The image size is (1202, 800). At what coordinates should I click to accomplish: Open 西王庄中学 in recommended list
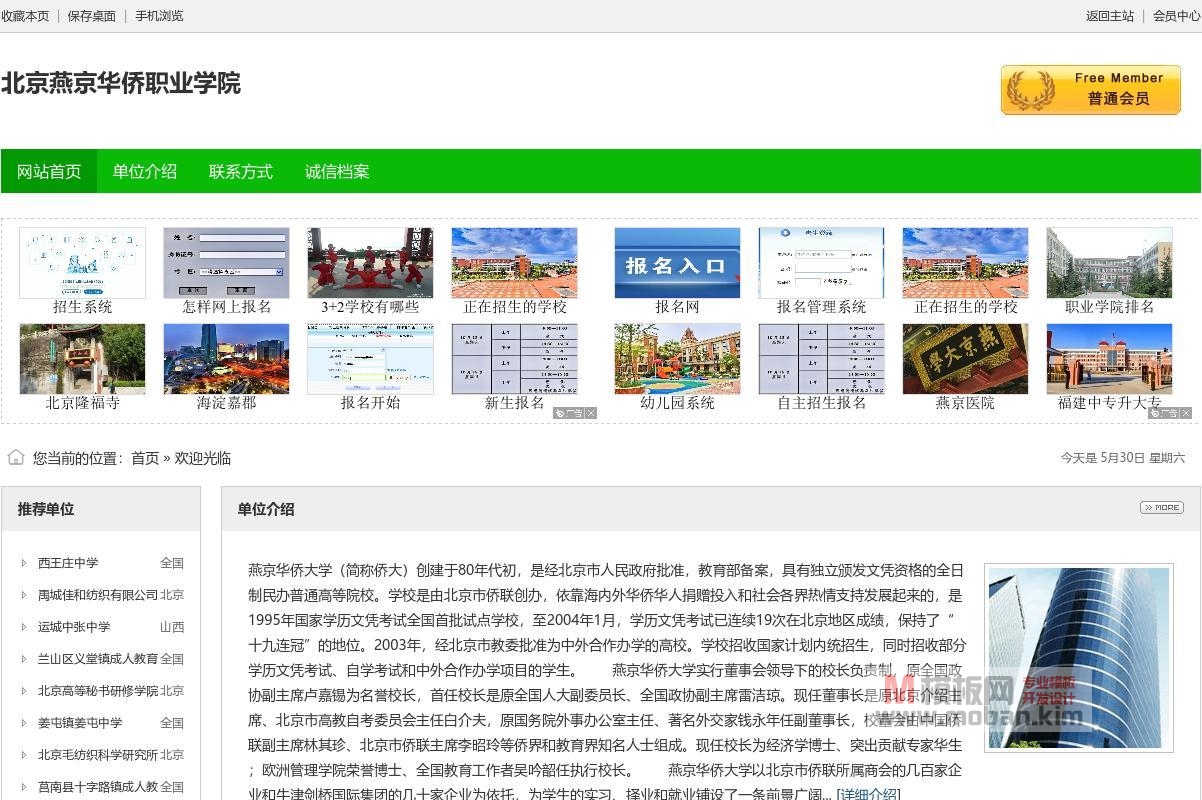coord(68,563)
